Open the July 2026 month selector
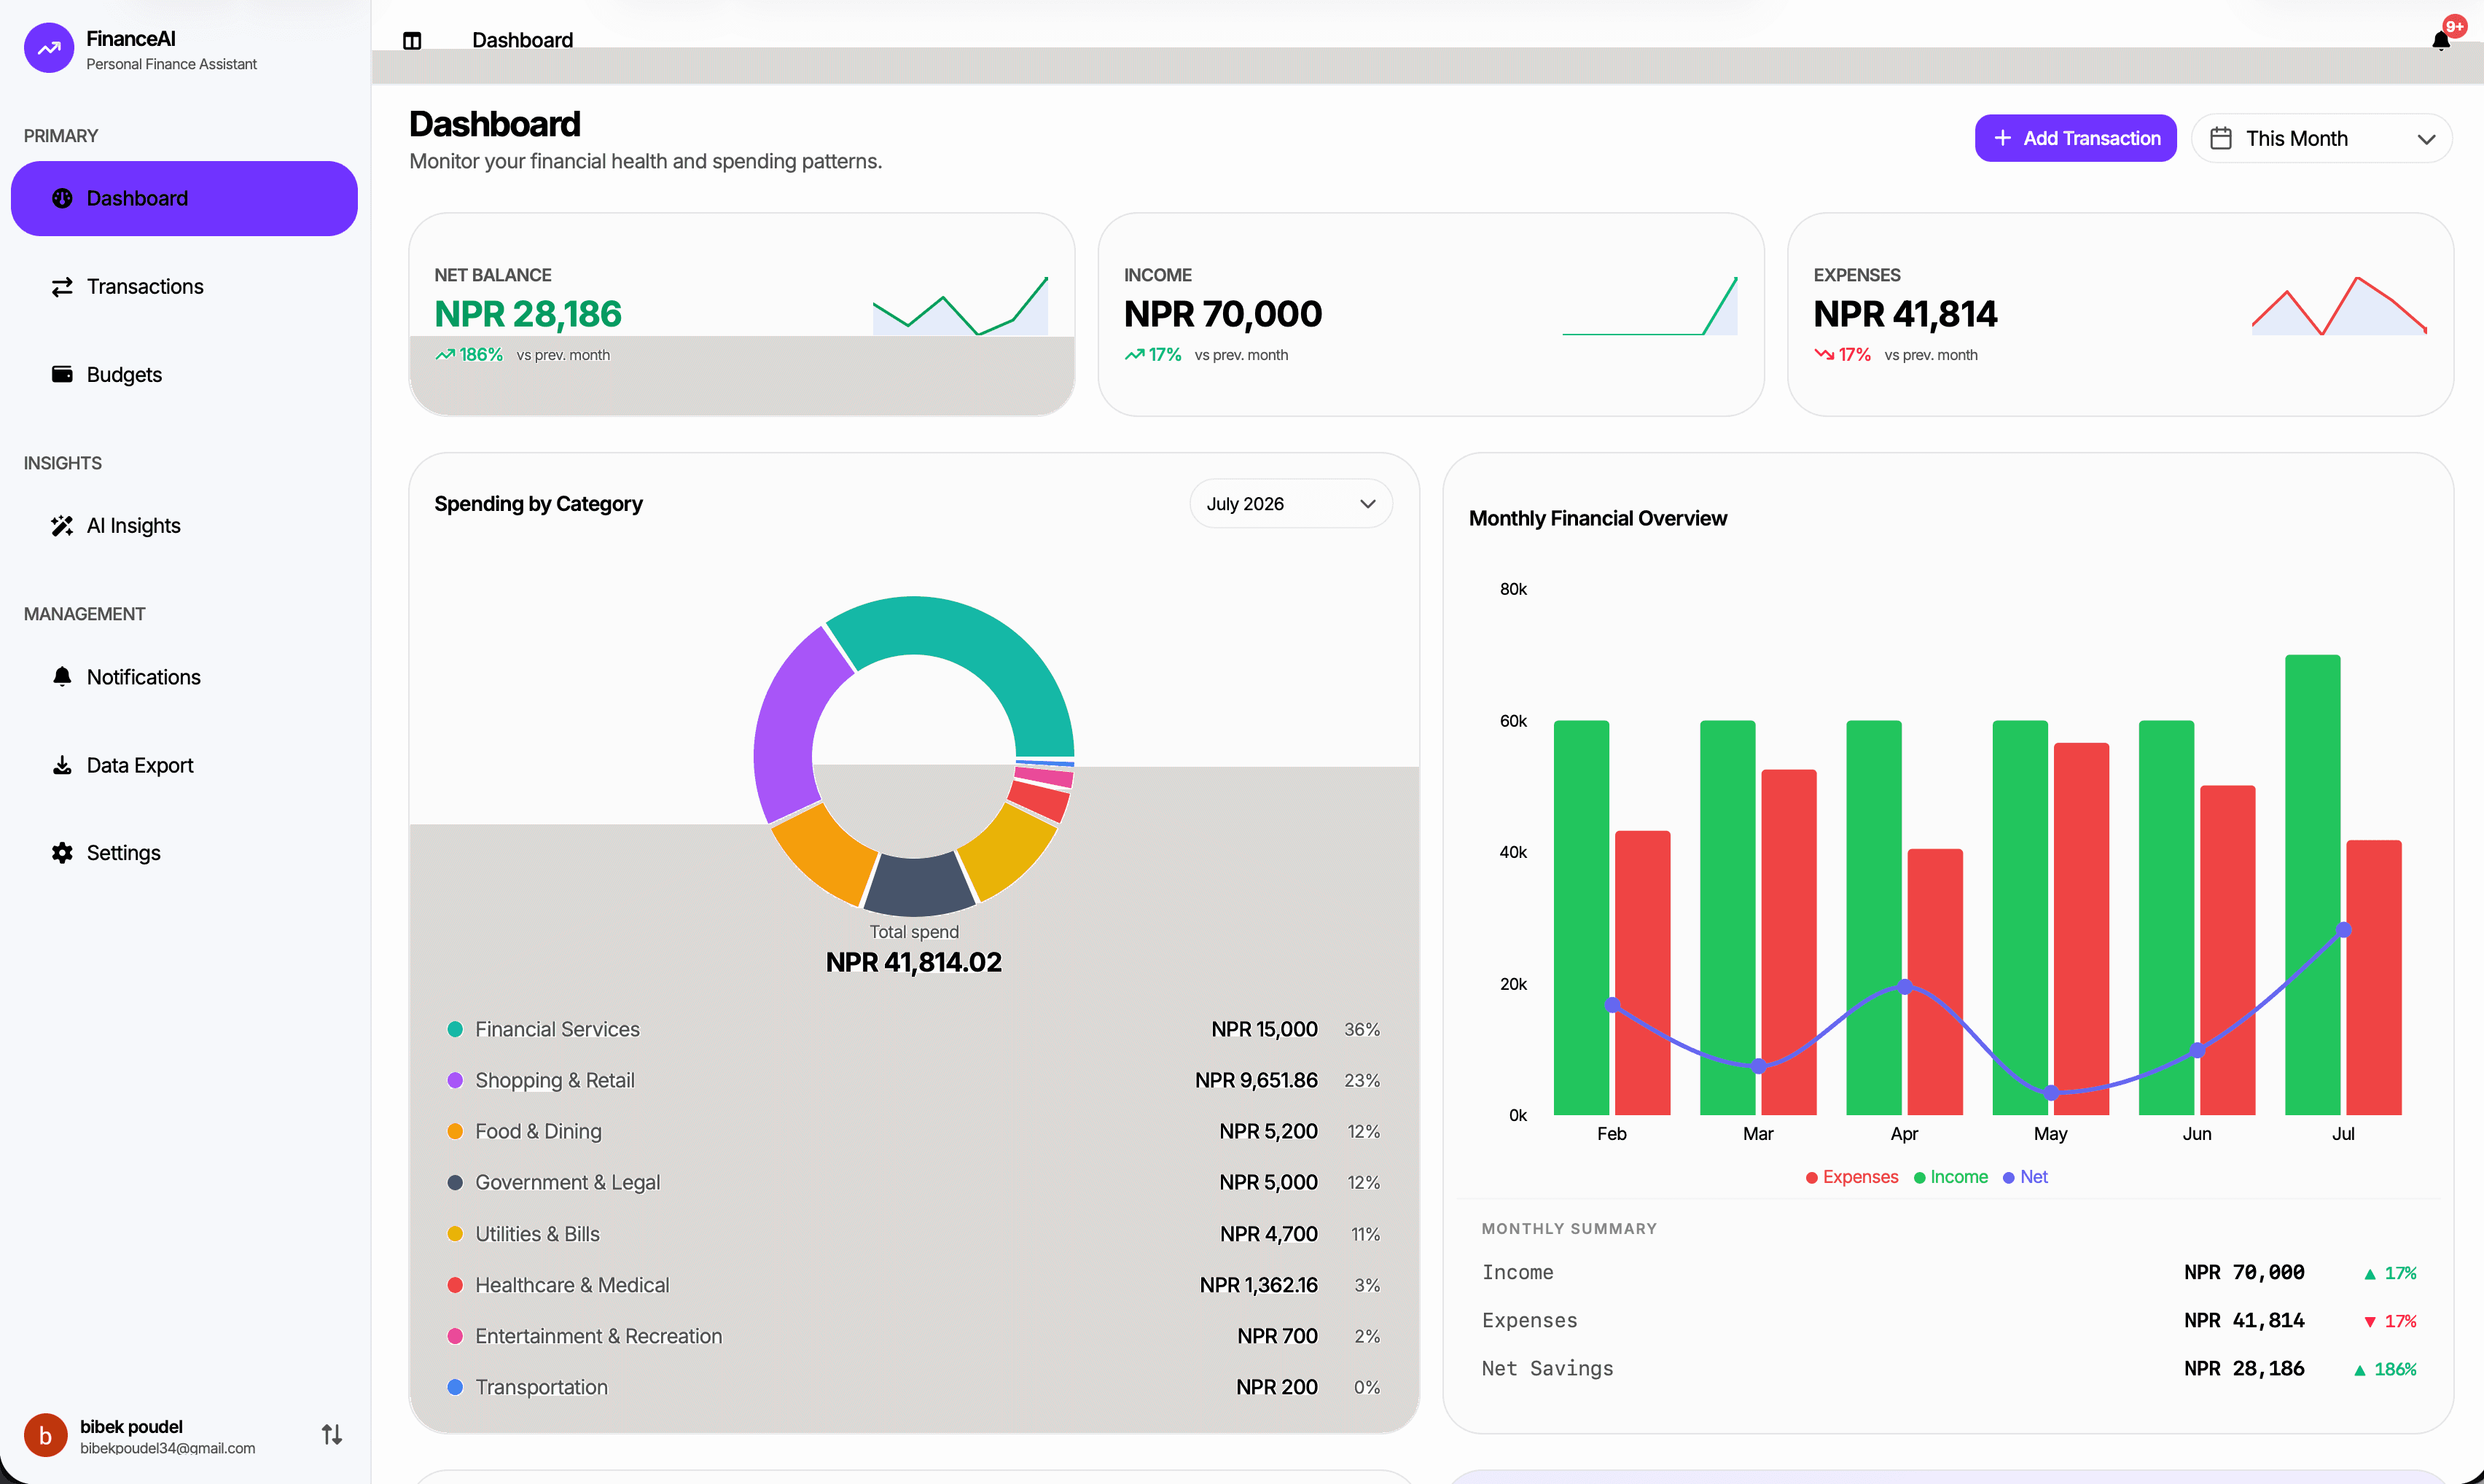The image size is (2484, 1484). point(1290,504)
